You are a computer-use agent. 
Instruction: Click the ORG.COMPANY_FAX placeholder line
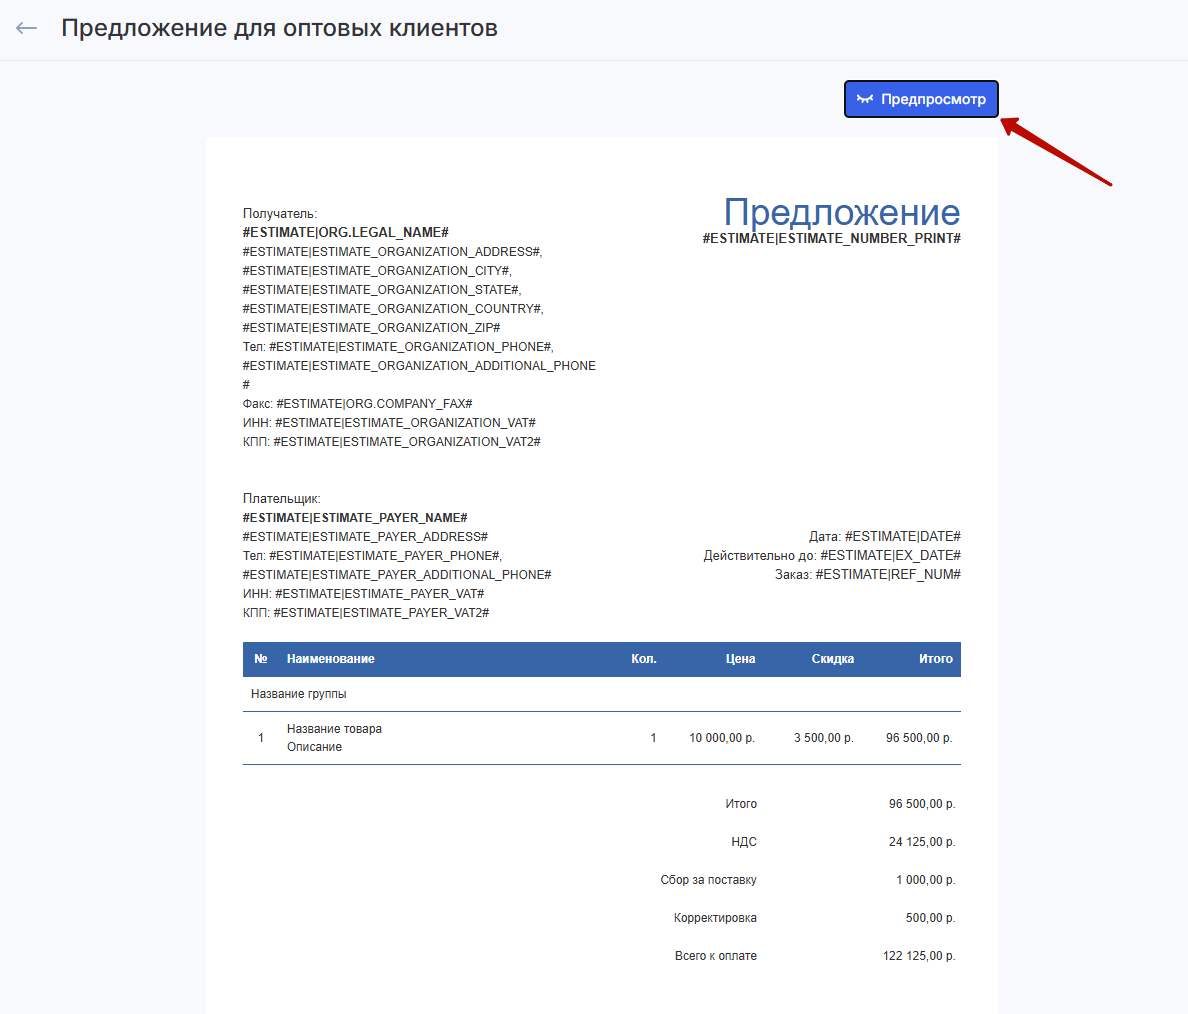(x=357, y=404)
